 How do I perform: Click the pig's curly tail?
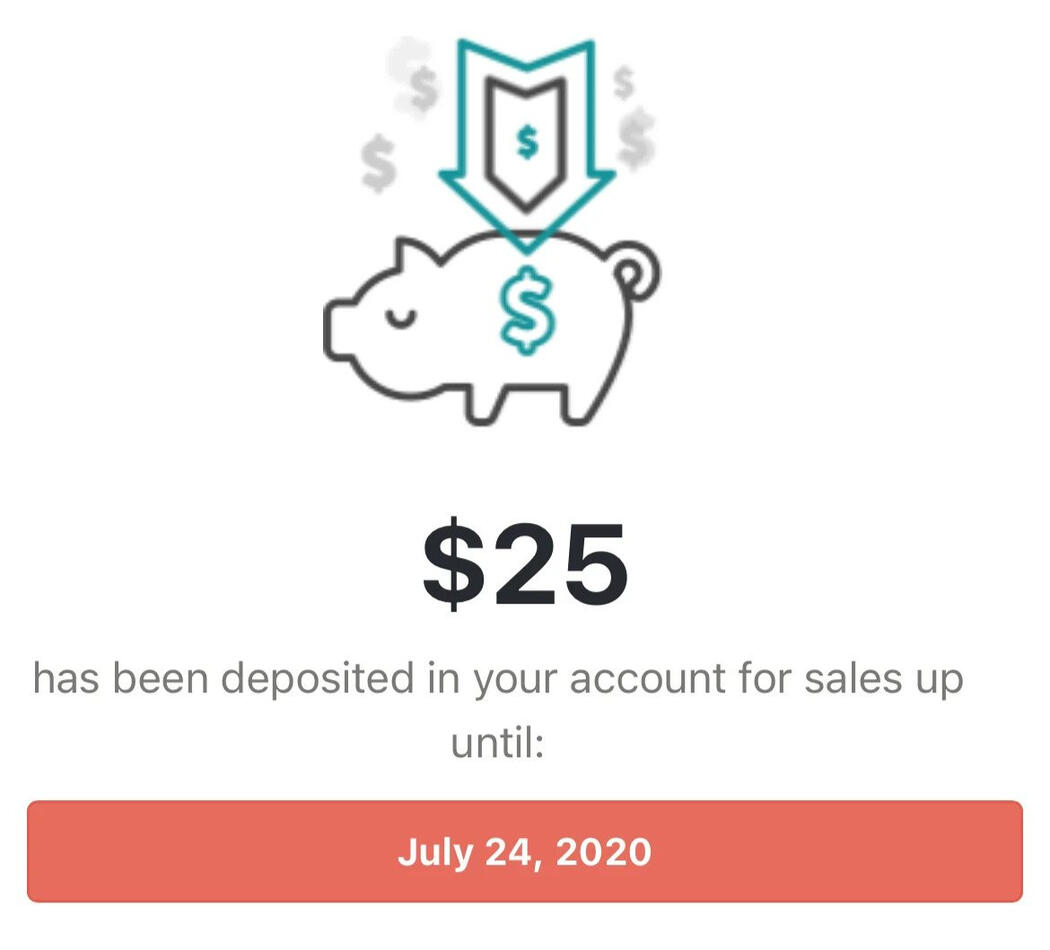[636, 273]
